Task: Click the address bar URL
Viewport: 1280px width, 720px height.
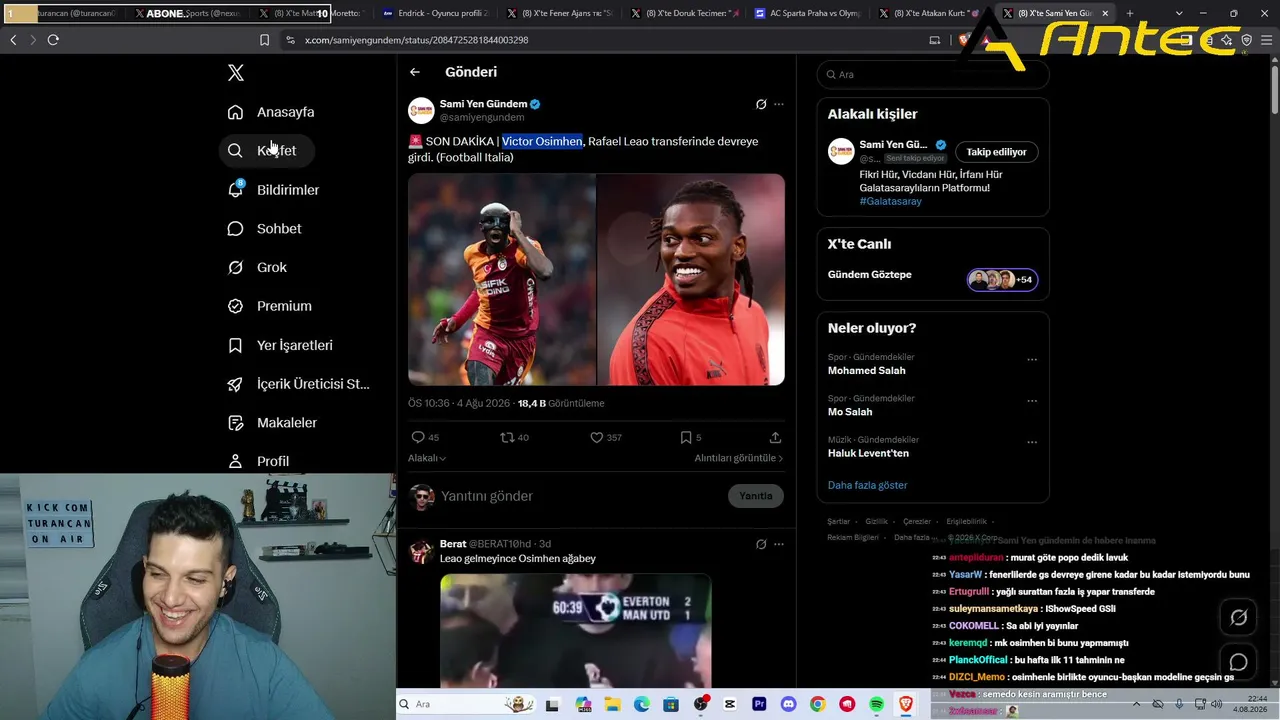Action: [416, 40]
